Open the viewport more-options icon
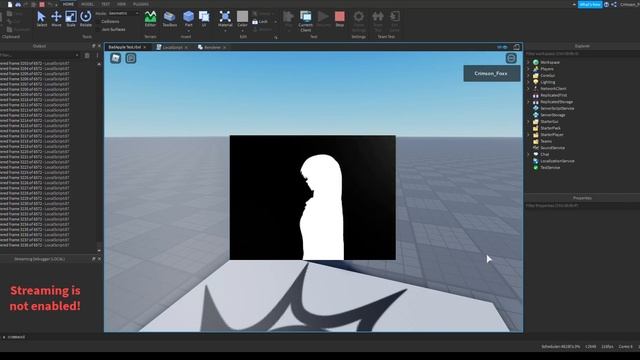Image resolution: width=640 pixels, height=360 pixels. (511, 58)
